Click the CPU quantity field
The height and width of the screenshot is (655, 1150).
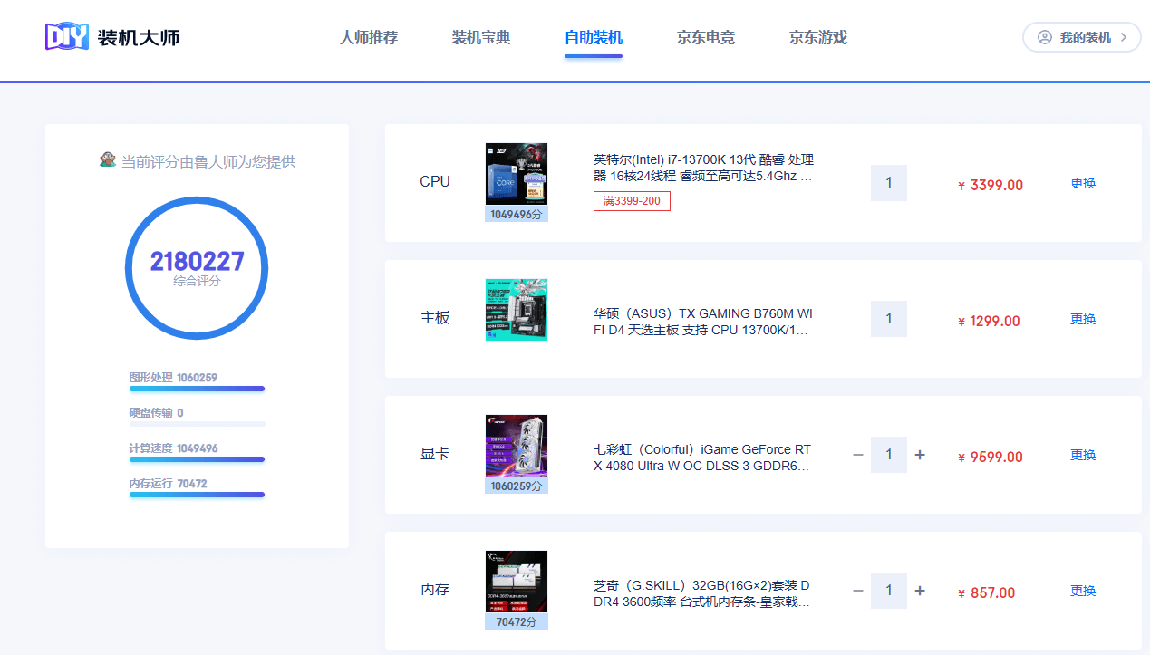point(889,183)
